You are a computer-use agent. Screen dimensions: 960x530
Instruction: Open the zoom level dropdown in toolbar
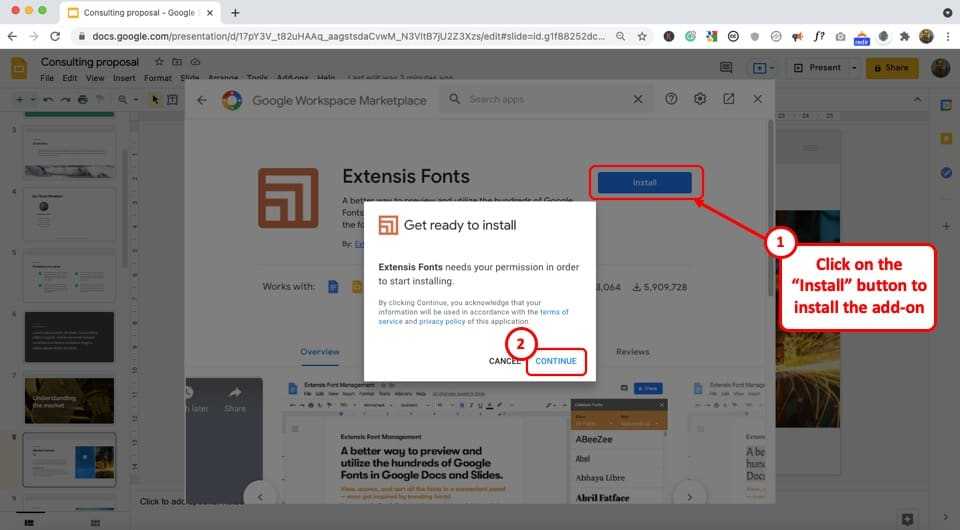(129, 100)
